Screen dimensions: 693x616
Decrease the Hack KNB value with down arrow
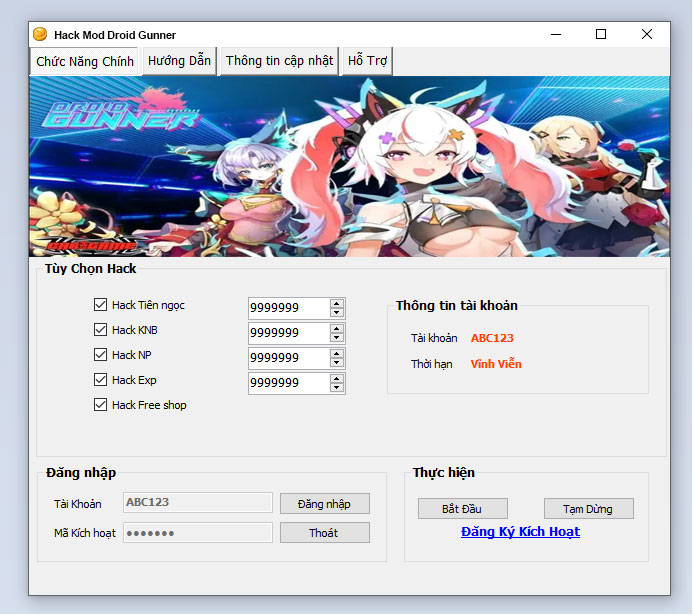point(337,338)
